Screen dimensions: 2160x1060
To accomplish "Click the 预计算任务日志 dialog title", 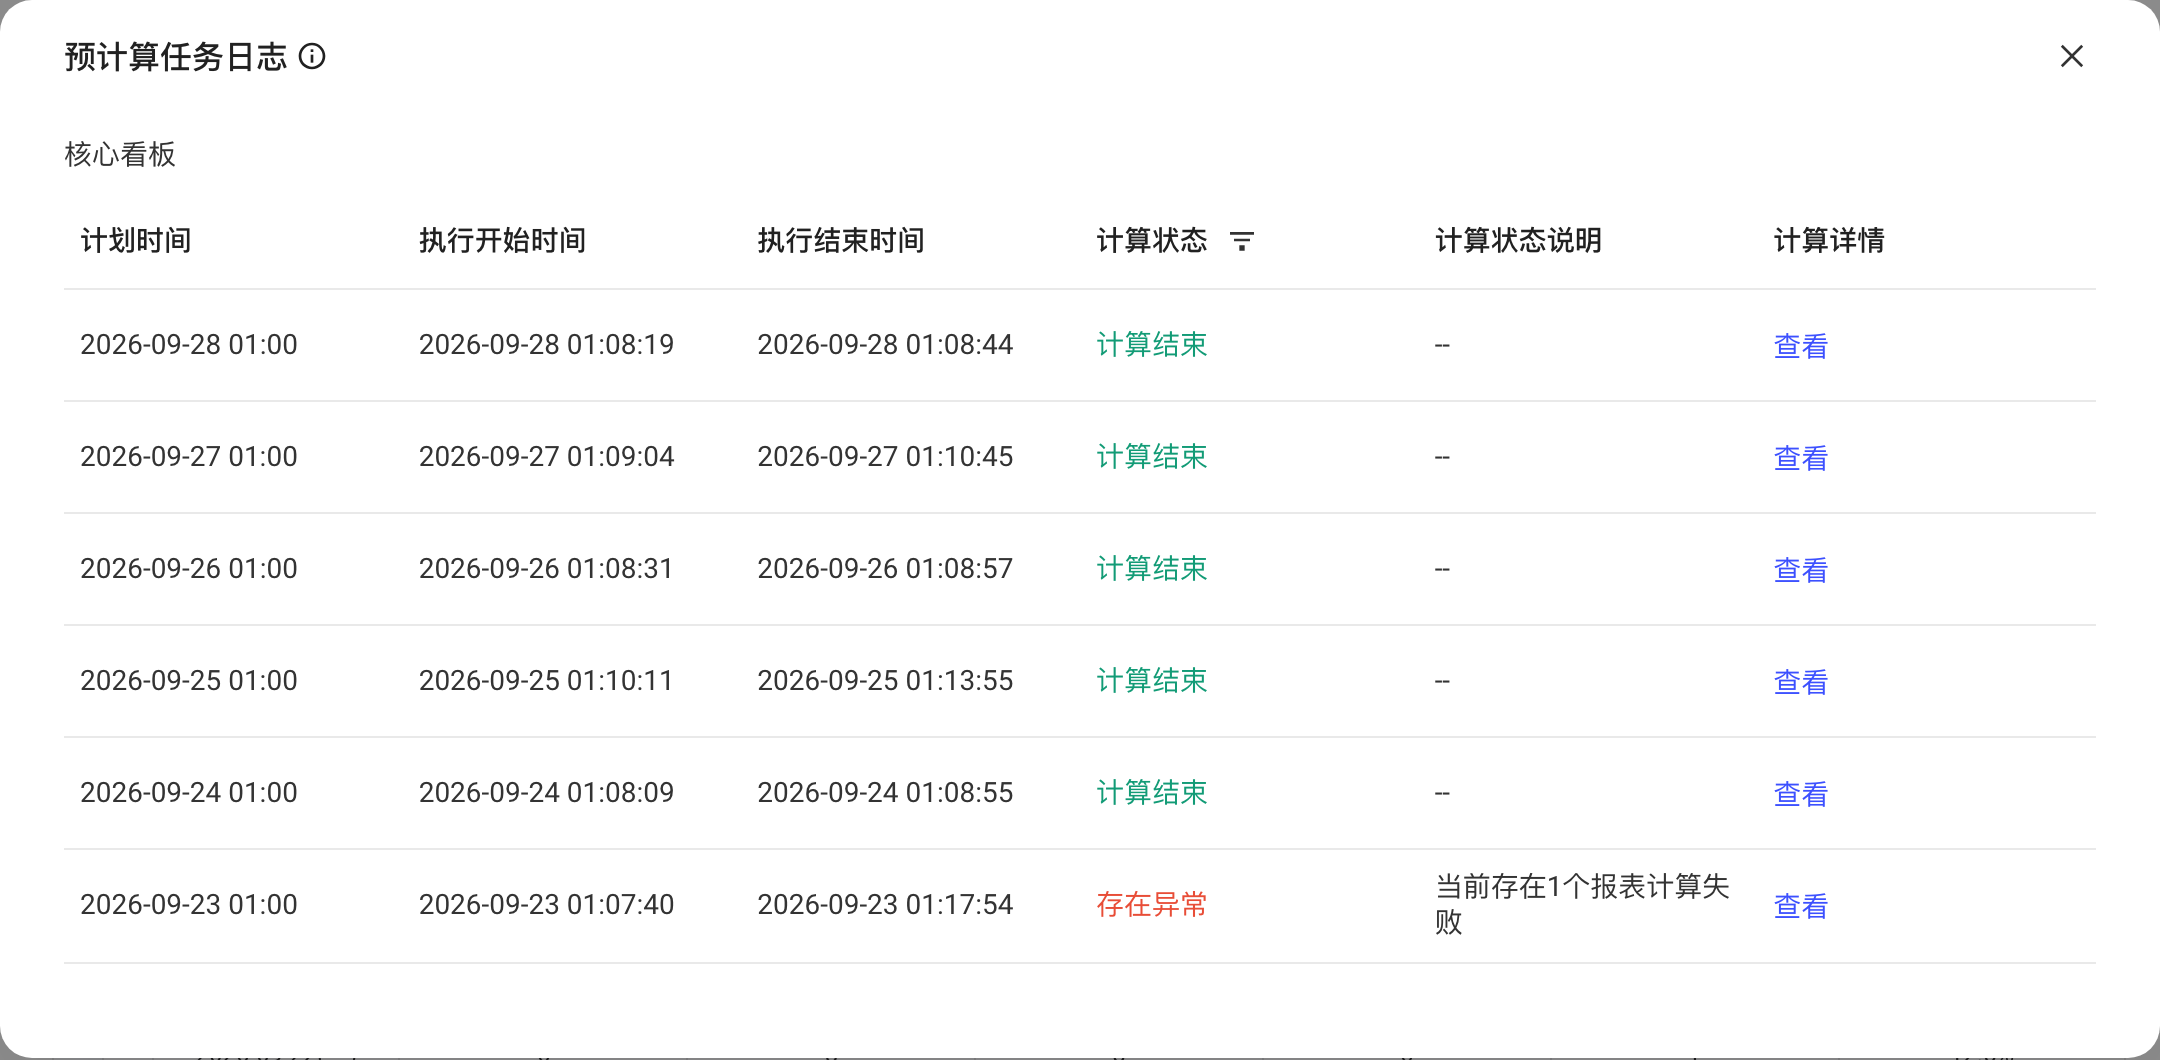I will (x=176, y=56).
